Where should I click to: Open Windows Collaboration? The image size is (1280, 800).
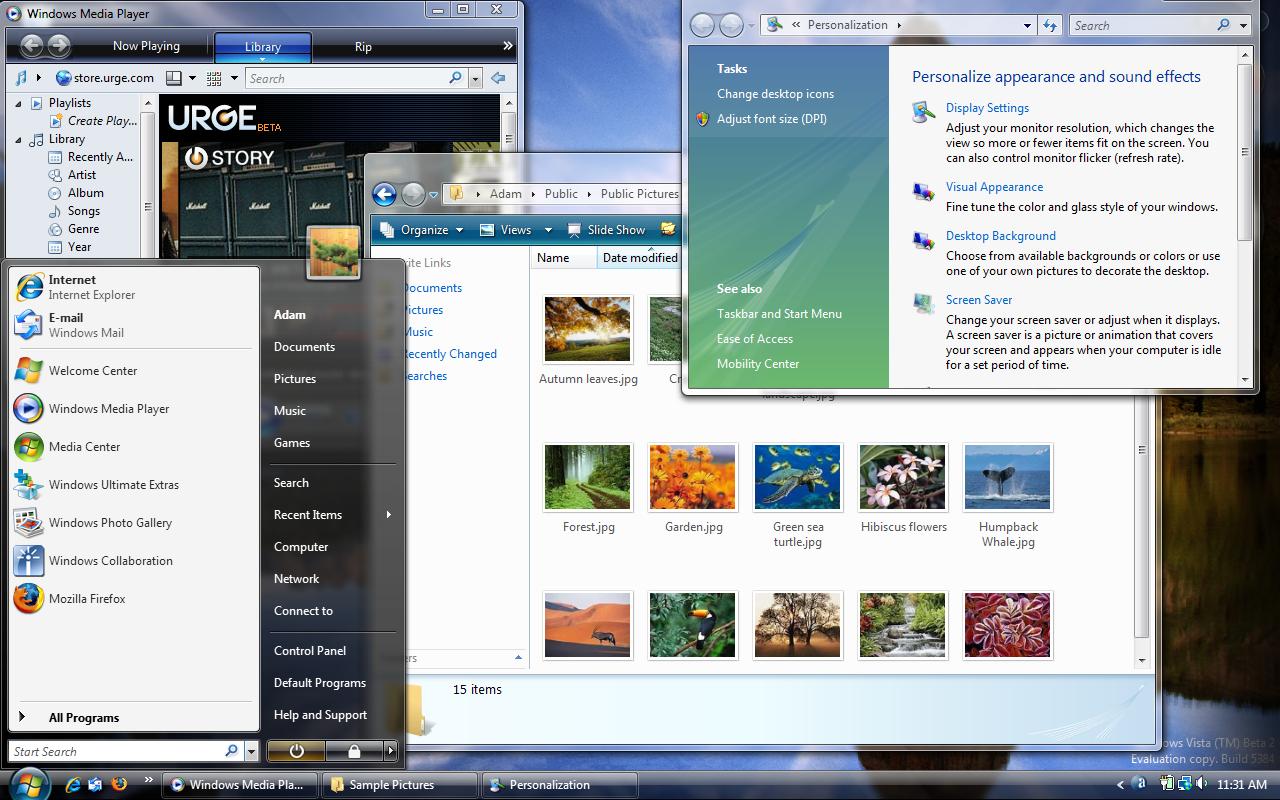click(134, 561)
